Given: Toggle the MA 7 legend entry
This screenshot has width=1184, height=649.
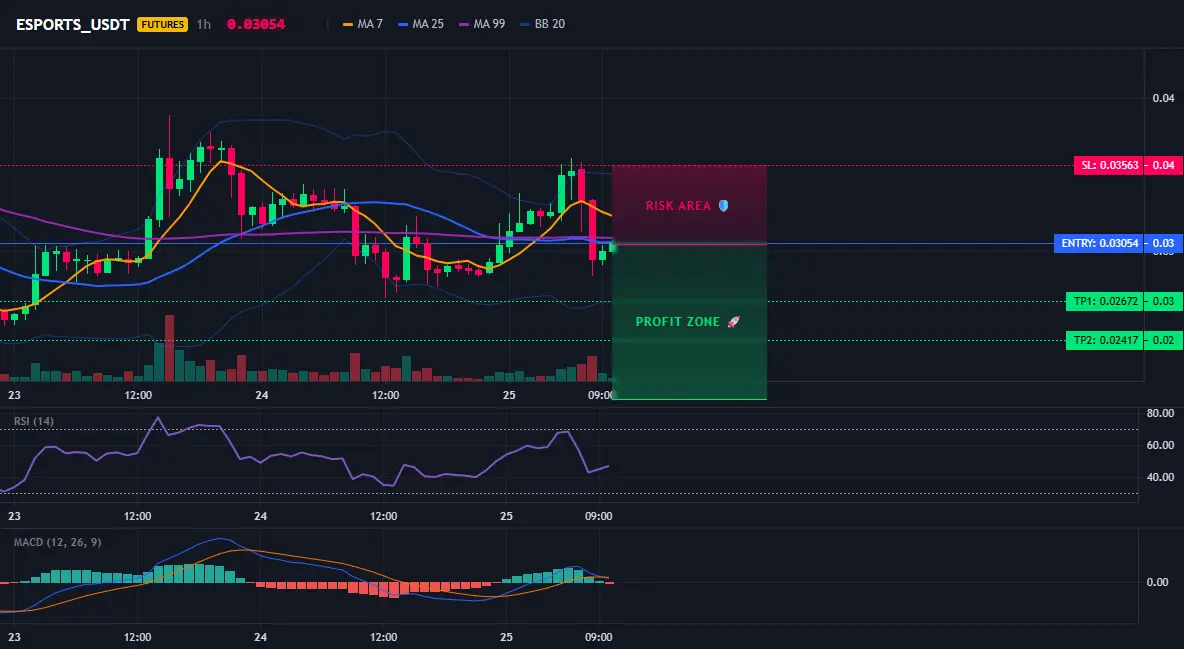Looking at the screenshot, I should pyautogui.click(x=363, y=24).
